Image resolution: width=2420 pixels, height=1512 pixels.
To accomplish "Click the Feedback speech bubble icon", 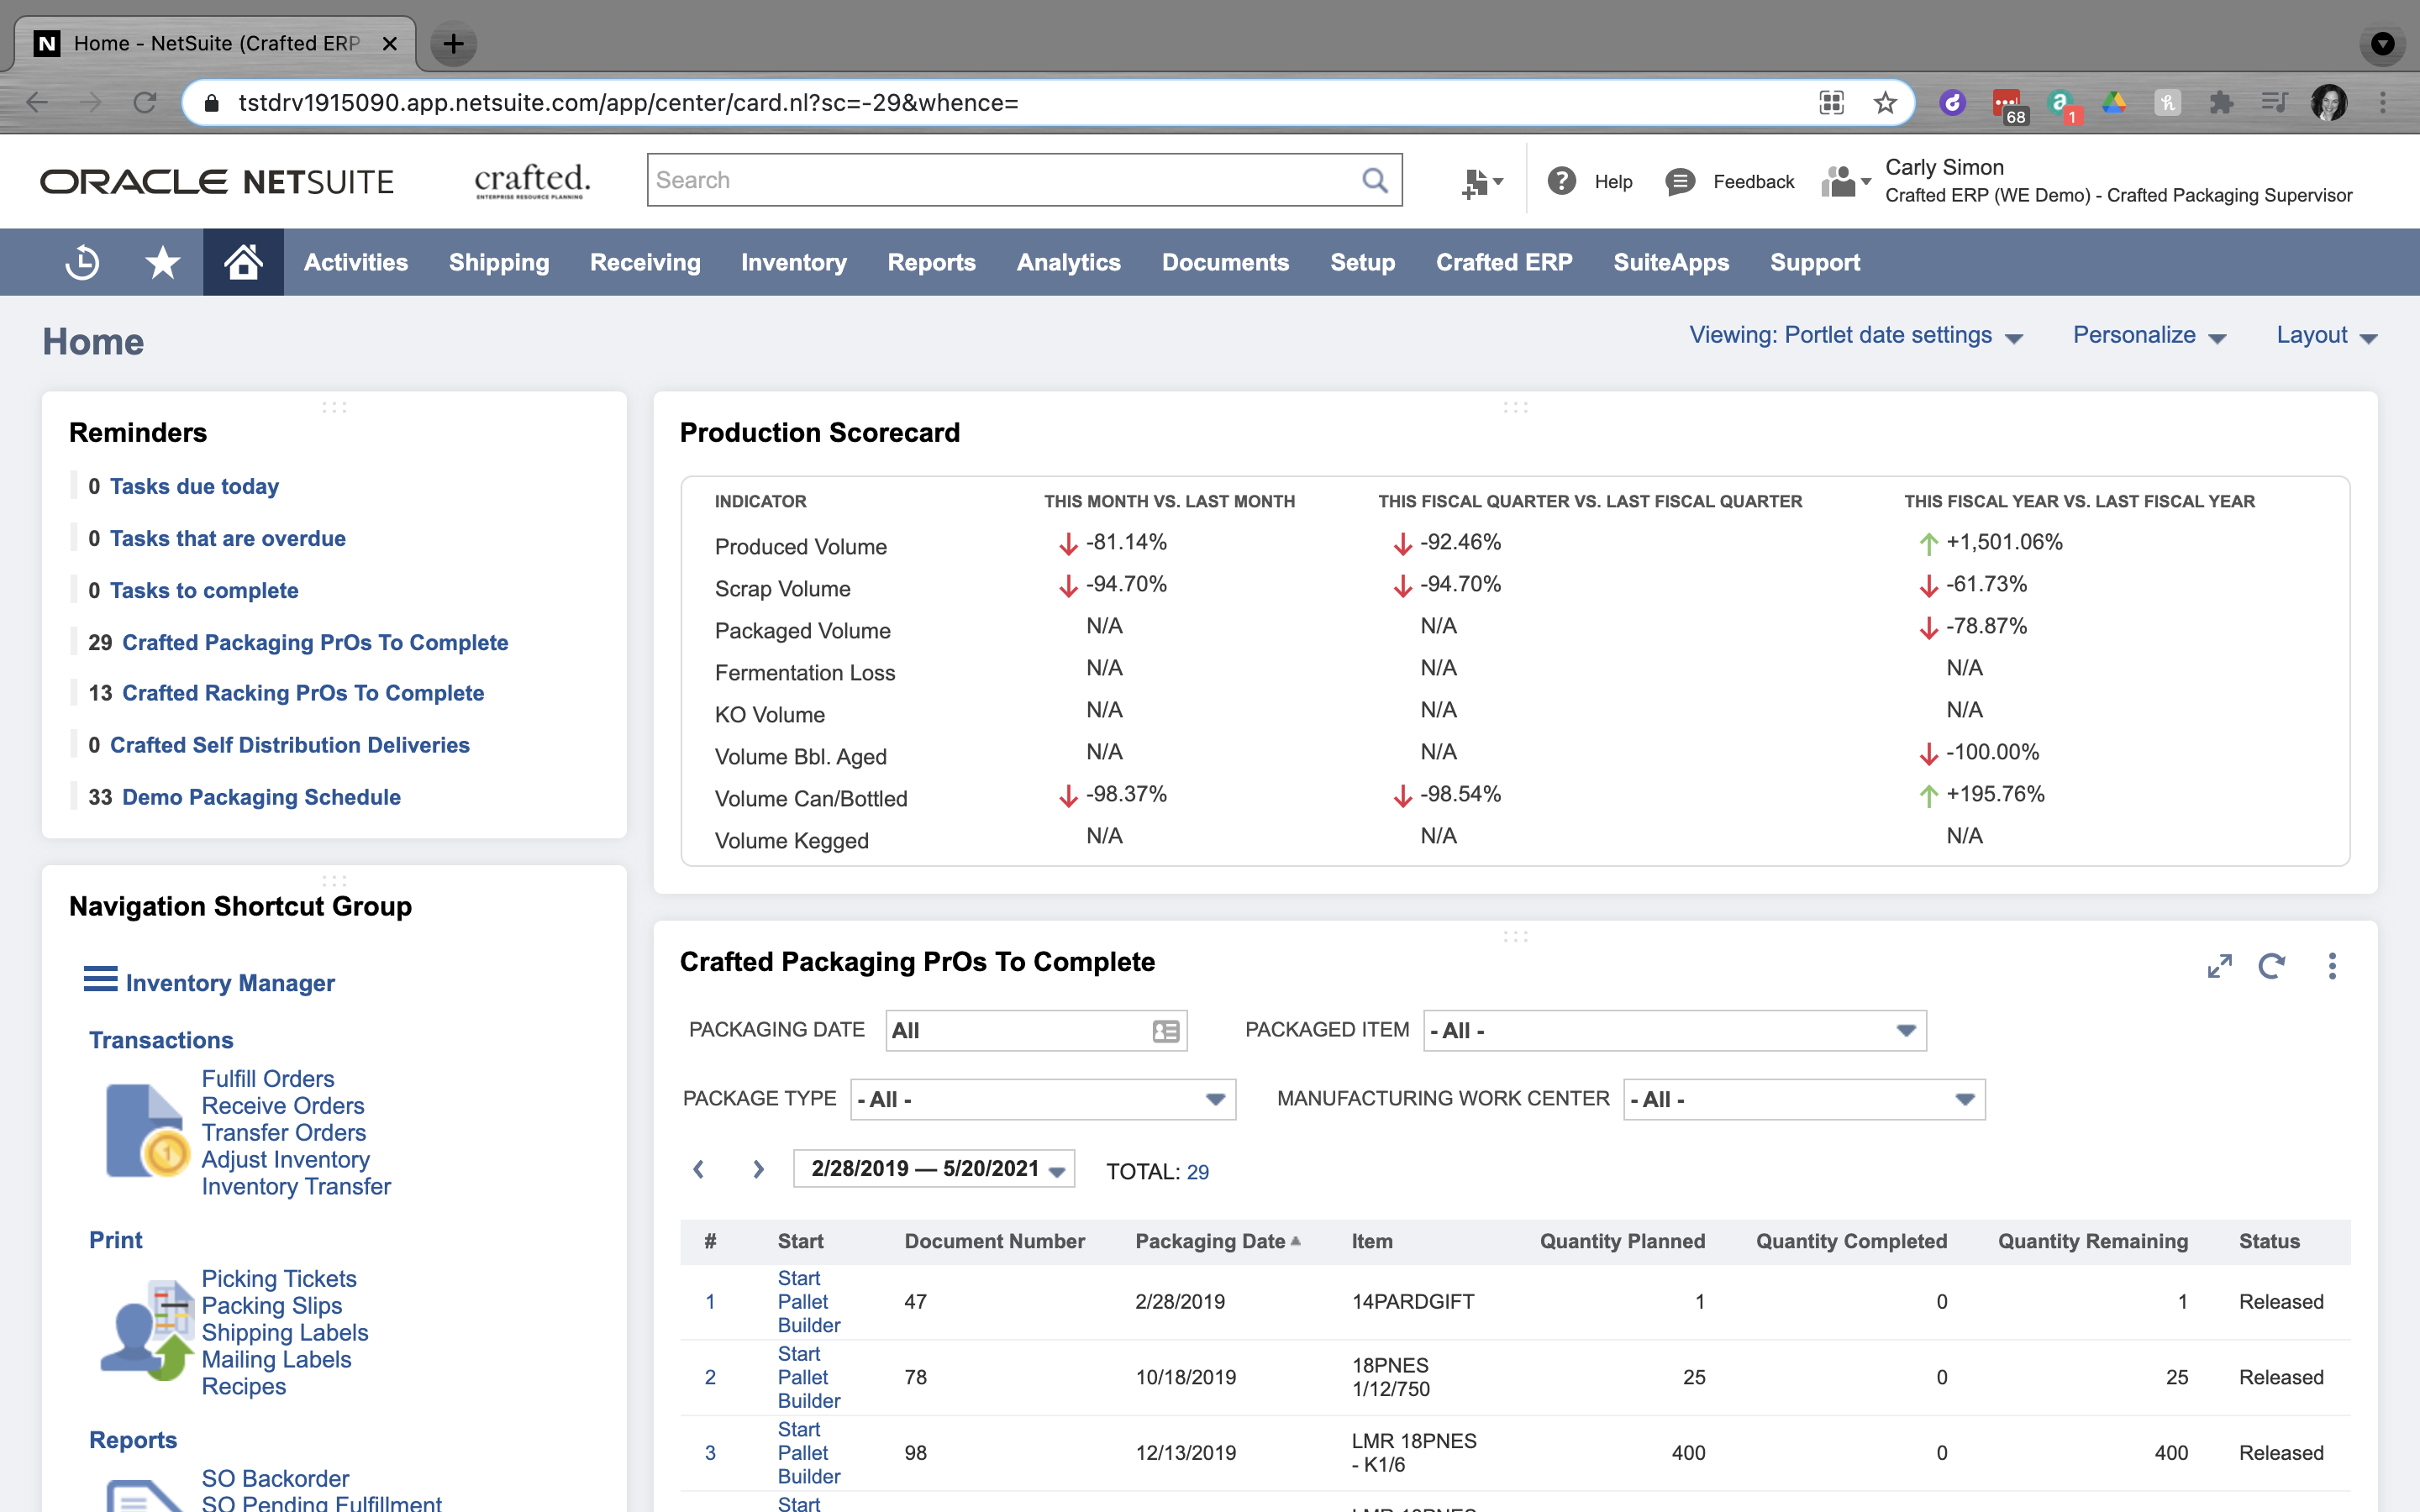I will 1680,181.
